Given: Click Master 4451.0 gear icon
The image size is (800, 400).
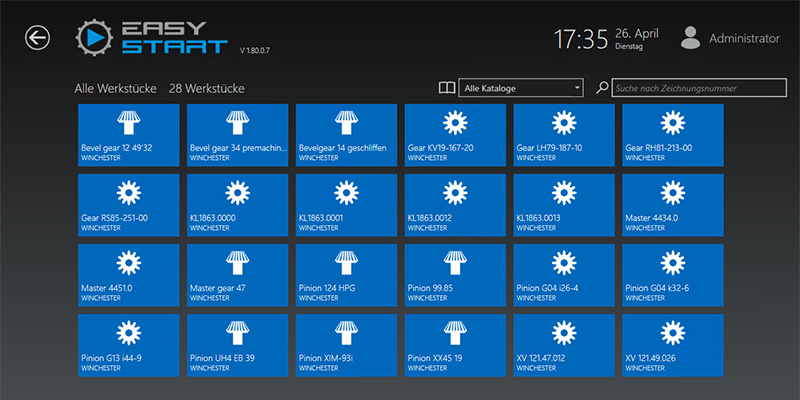Looking at the screenshot, I should [x=129, y=263].
